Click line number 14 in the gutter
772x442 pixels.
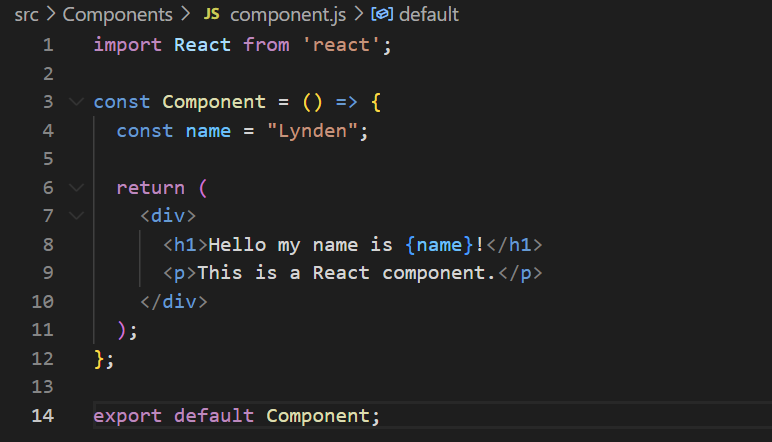click(x=42, y=416)
